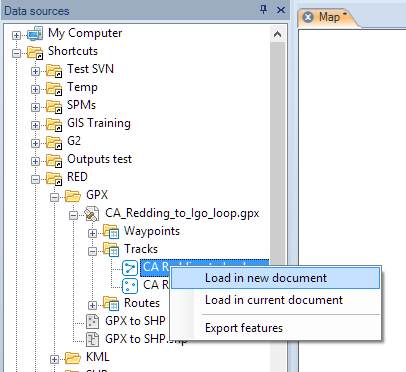Screen dimensions: 406x372
Task: Select the SPMs label
Action: 81,105
